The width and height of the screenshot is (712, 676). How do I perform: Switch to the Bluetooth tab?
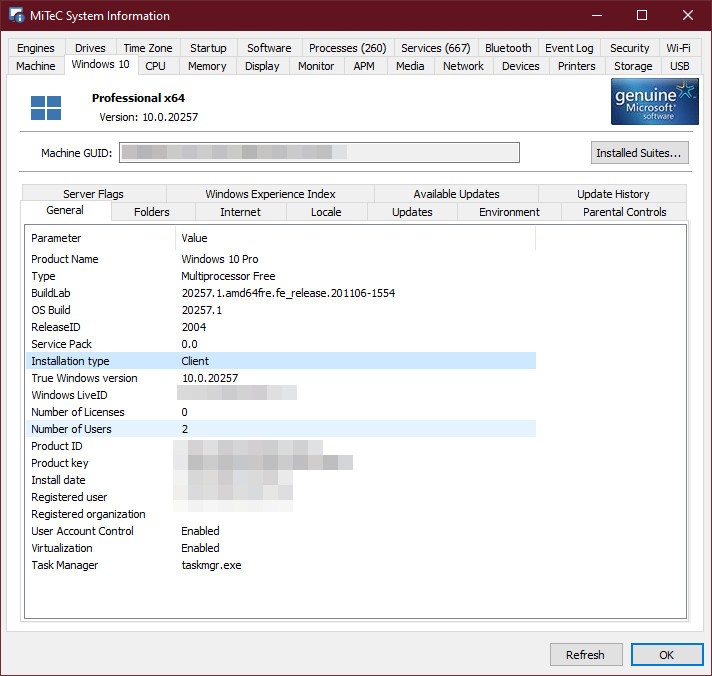(x=508, y=48)
